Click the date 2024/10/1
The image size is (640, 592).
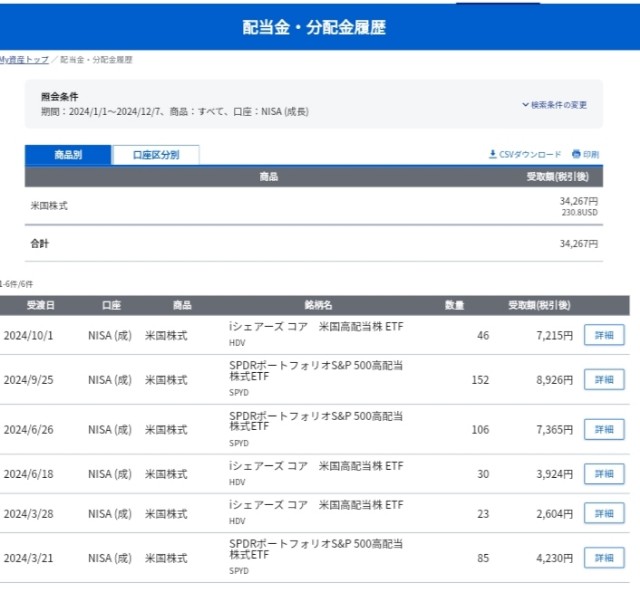click(29, 336)
